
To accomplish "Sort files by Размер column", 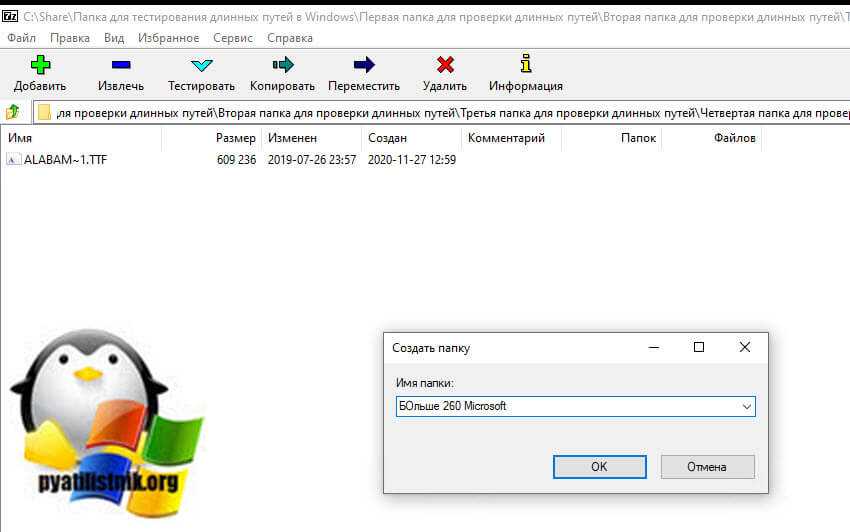I will point(235,138).
